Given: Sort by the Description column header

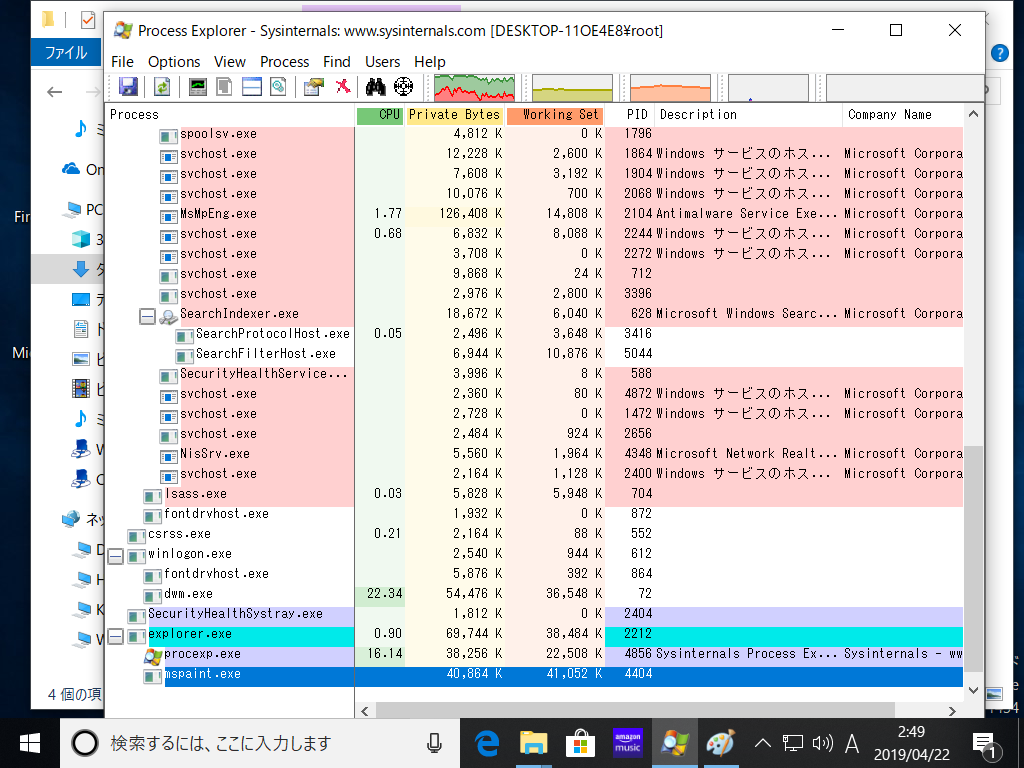Looking at the screenshot, I should [x=748, y=114].
